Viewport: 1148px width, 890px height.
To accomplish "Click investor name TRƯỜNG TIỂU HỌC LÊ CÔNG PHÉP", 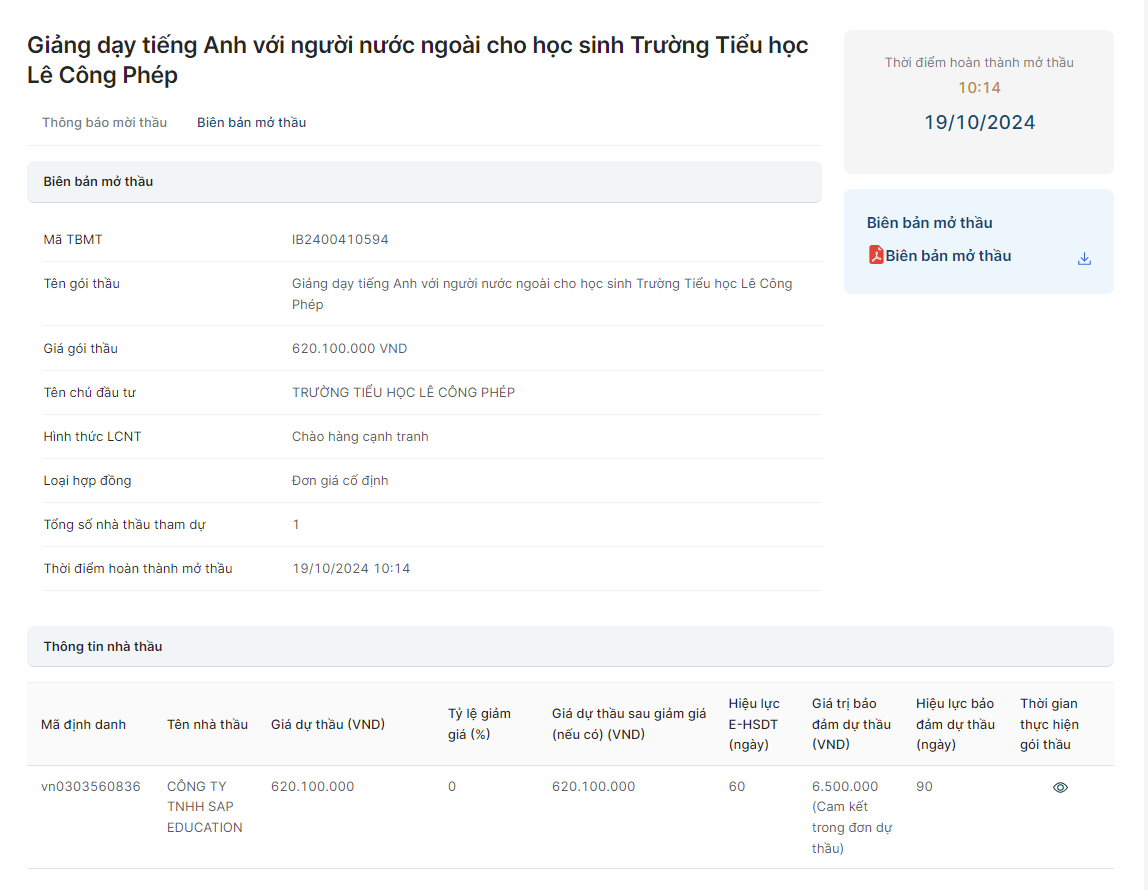I will point(403,393).
